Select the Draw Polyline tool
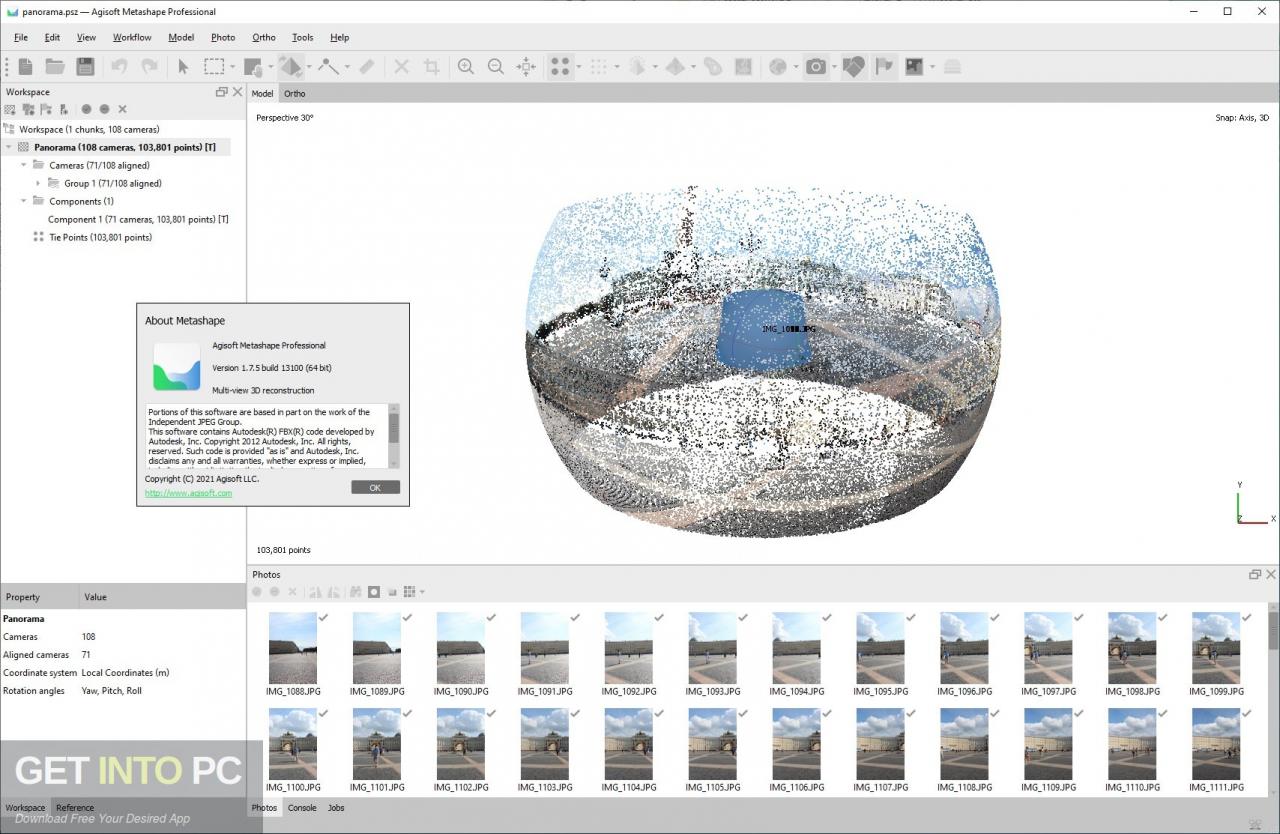The image size is (1280, 834). click(328, 66)
